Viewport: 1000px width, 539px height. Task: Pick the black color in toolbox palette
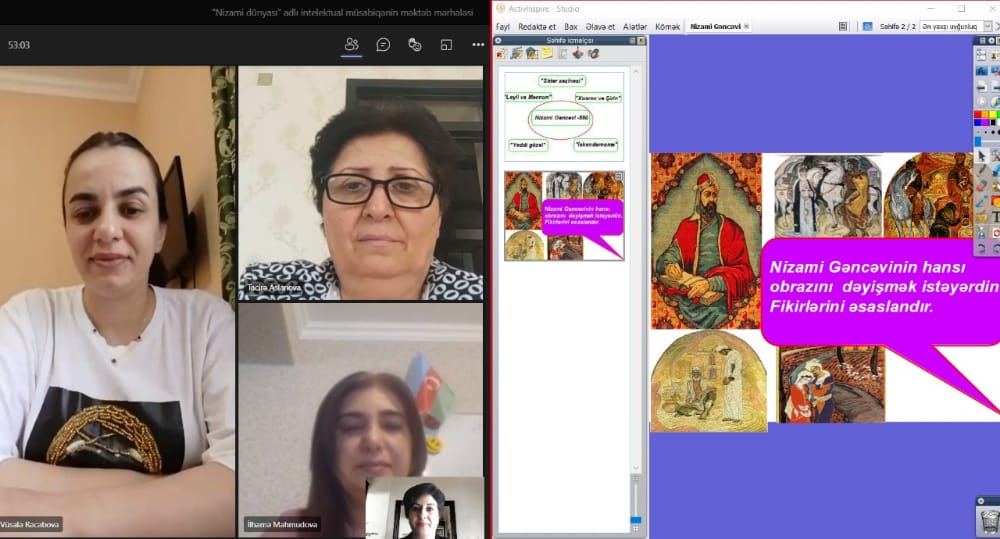click(x=992, y=121)
